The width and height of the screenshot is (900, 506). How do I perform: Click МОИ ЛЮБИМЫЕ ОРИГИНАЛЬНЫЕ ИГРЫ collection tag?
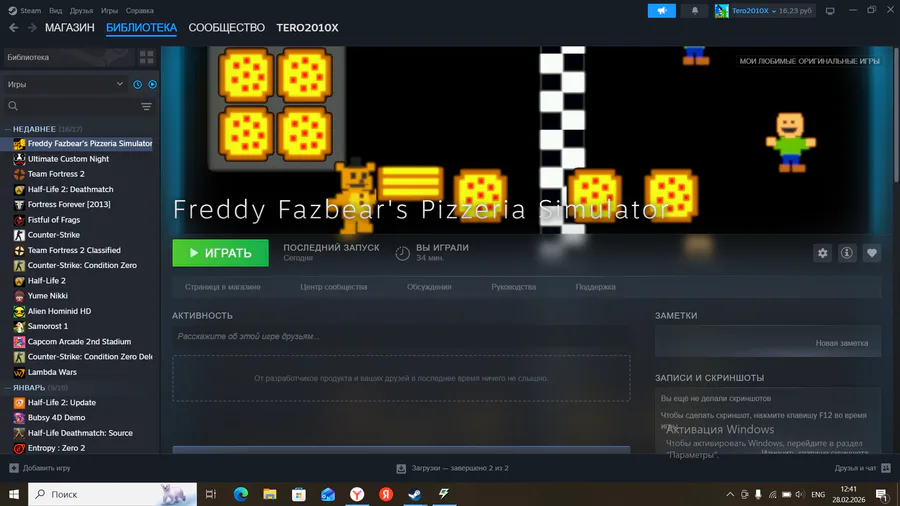coord(809,61)
